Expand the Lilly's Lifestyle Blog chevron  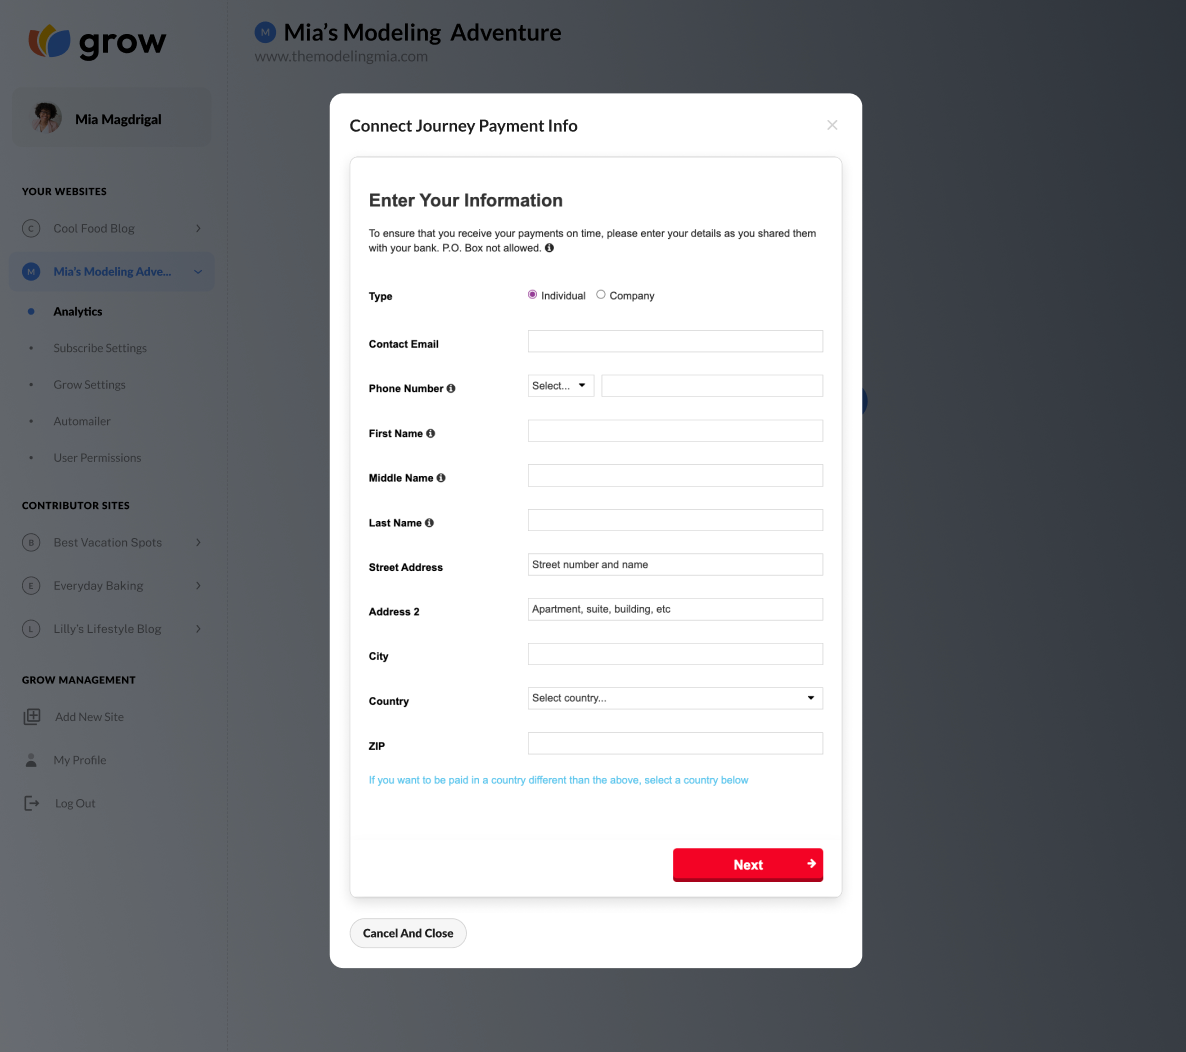click(198, 628)
